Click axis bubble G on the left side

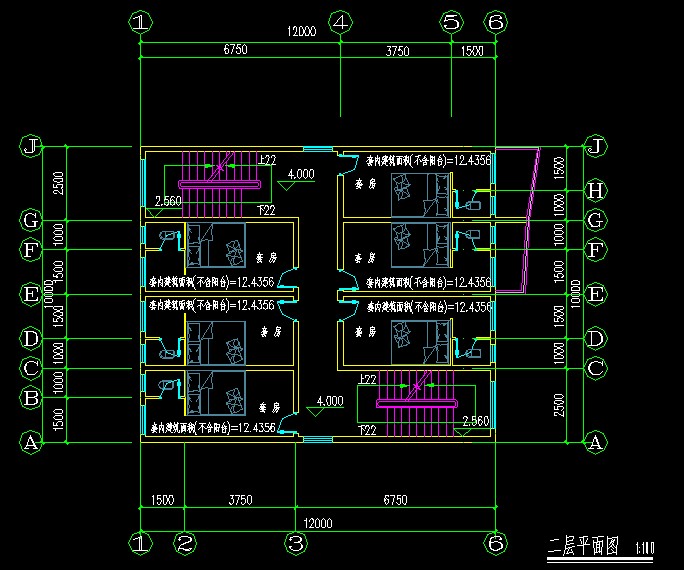(x=31, y=220)
